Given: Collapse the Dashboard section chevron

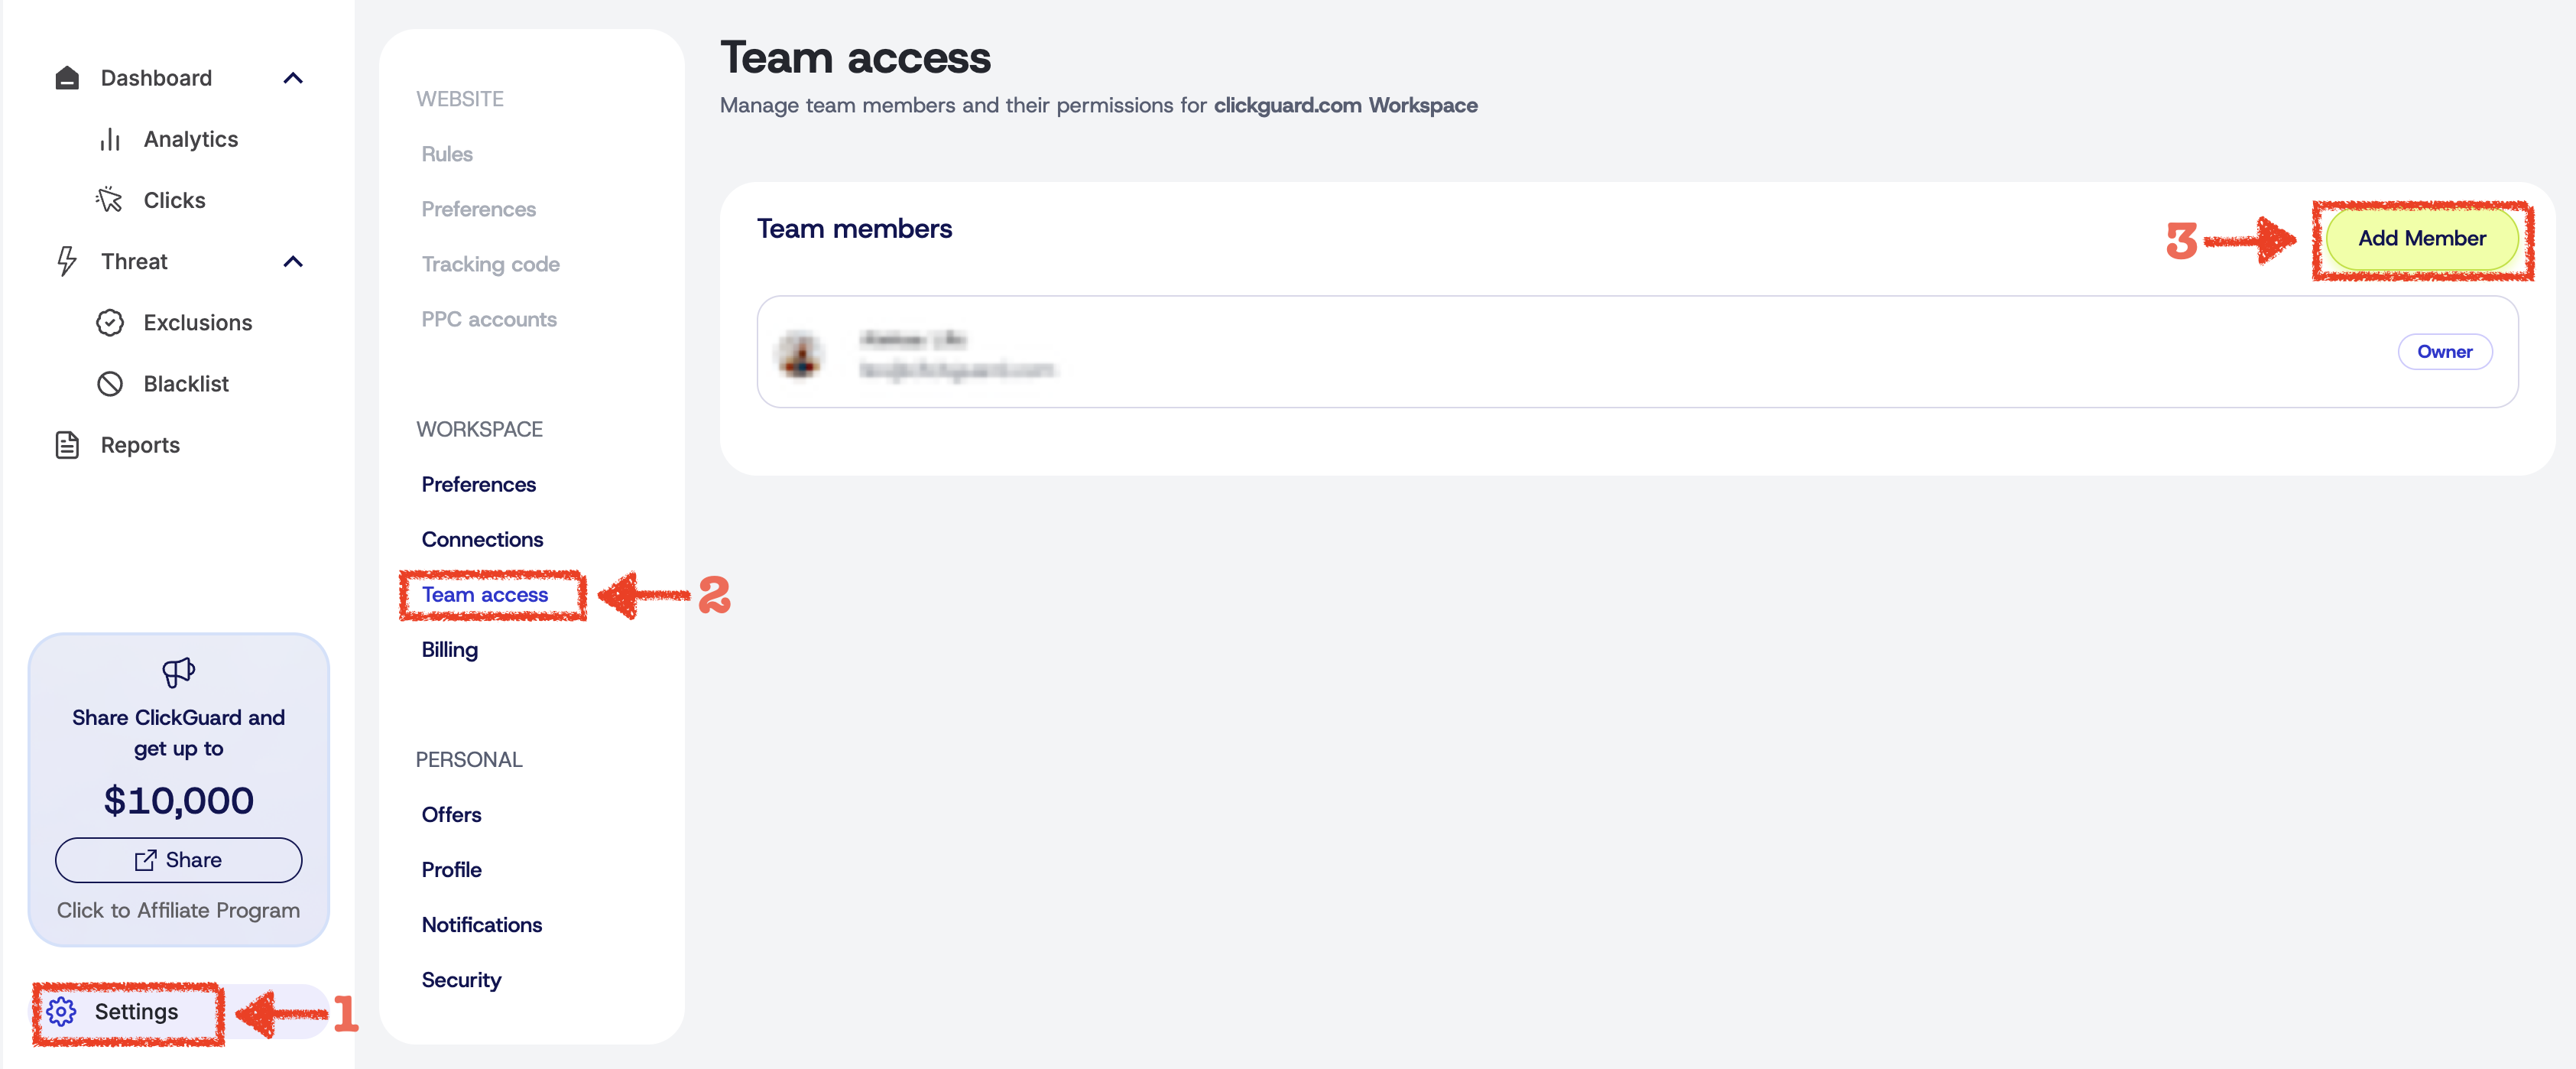Looking at the screenshot, I should pos(293,78).
